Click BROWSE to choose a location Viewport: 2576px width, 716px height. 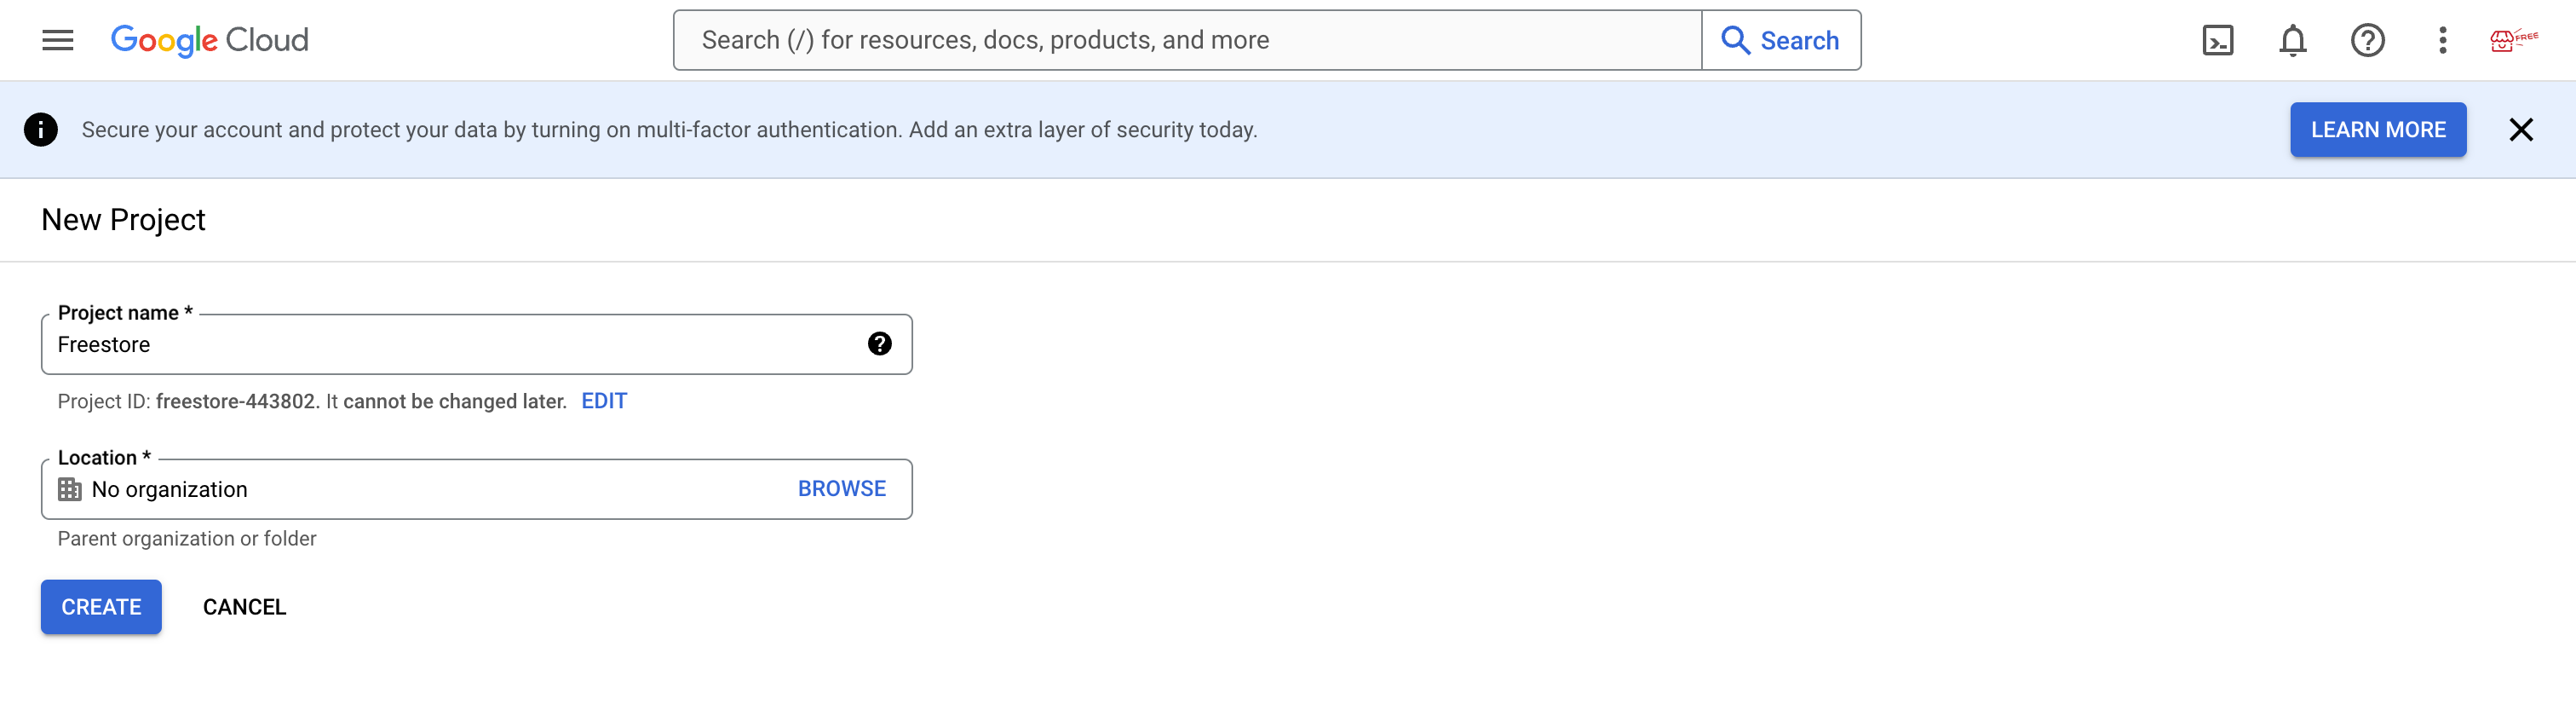(841, 489)
